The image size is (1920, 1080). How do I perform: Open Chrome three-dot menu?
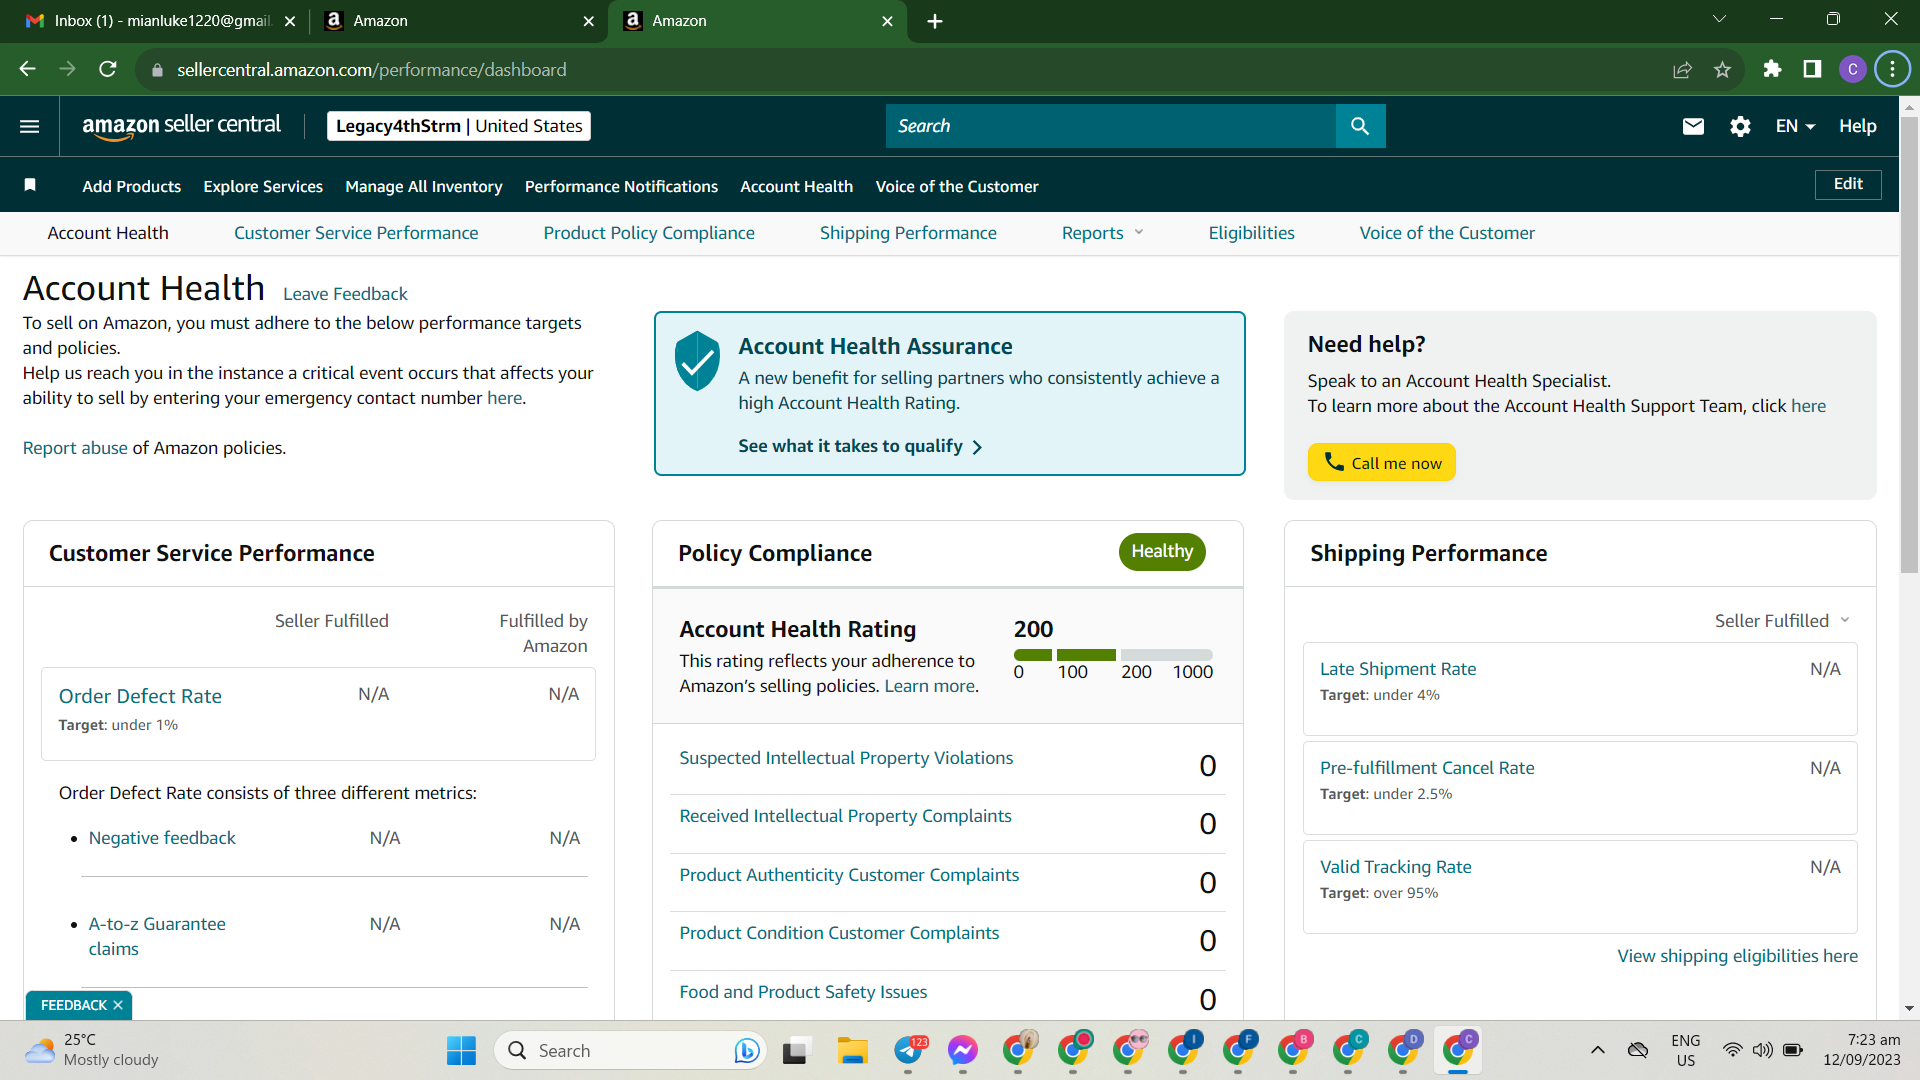click(1892, 69)
